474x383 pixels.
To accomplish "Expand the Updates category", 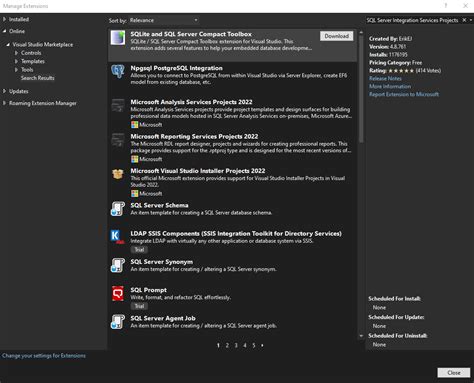I will pos(4,91).
